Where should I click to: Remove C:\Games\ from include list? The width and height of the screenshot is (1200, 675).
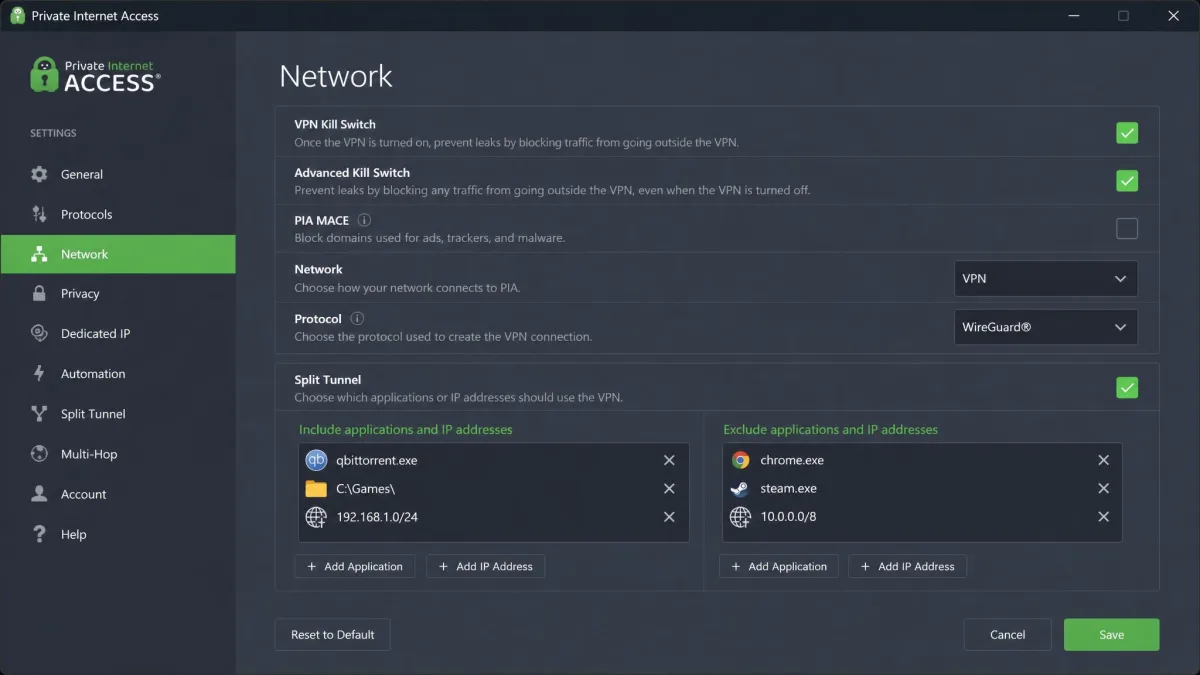669,489
